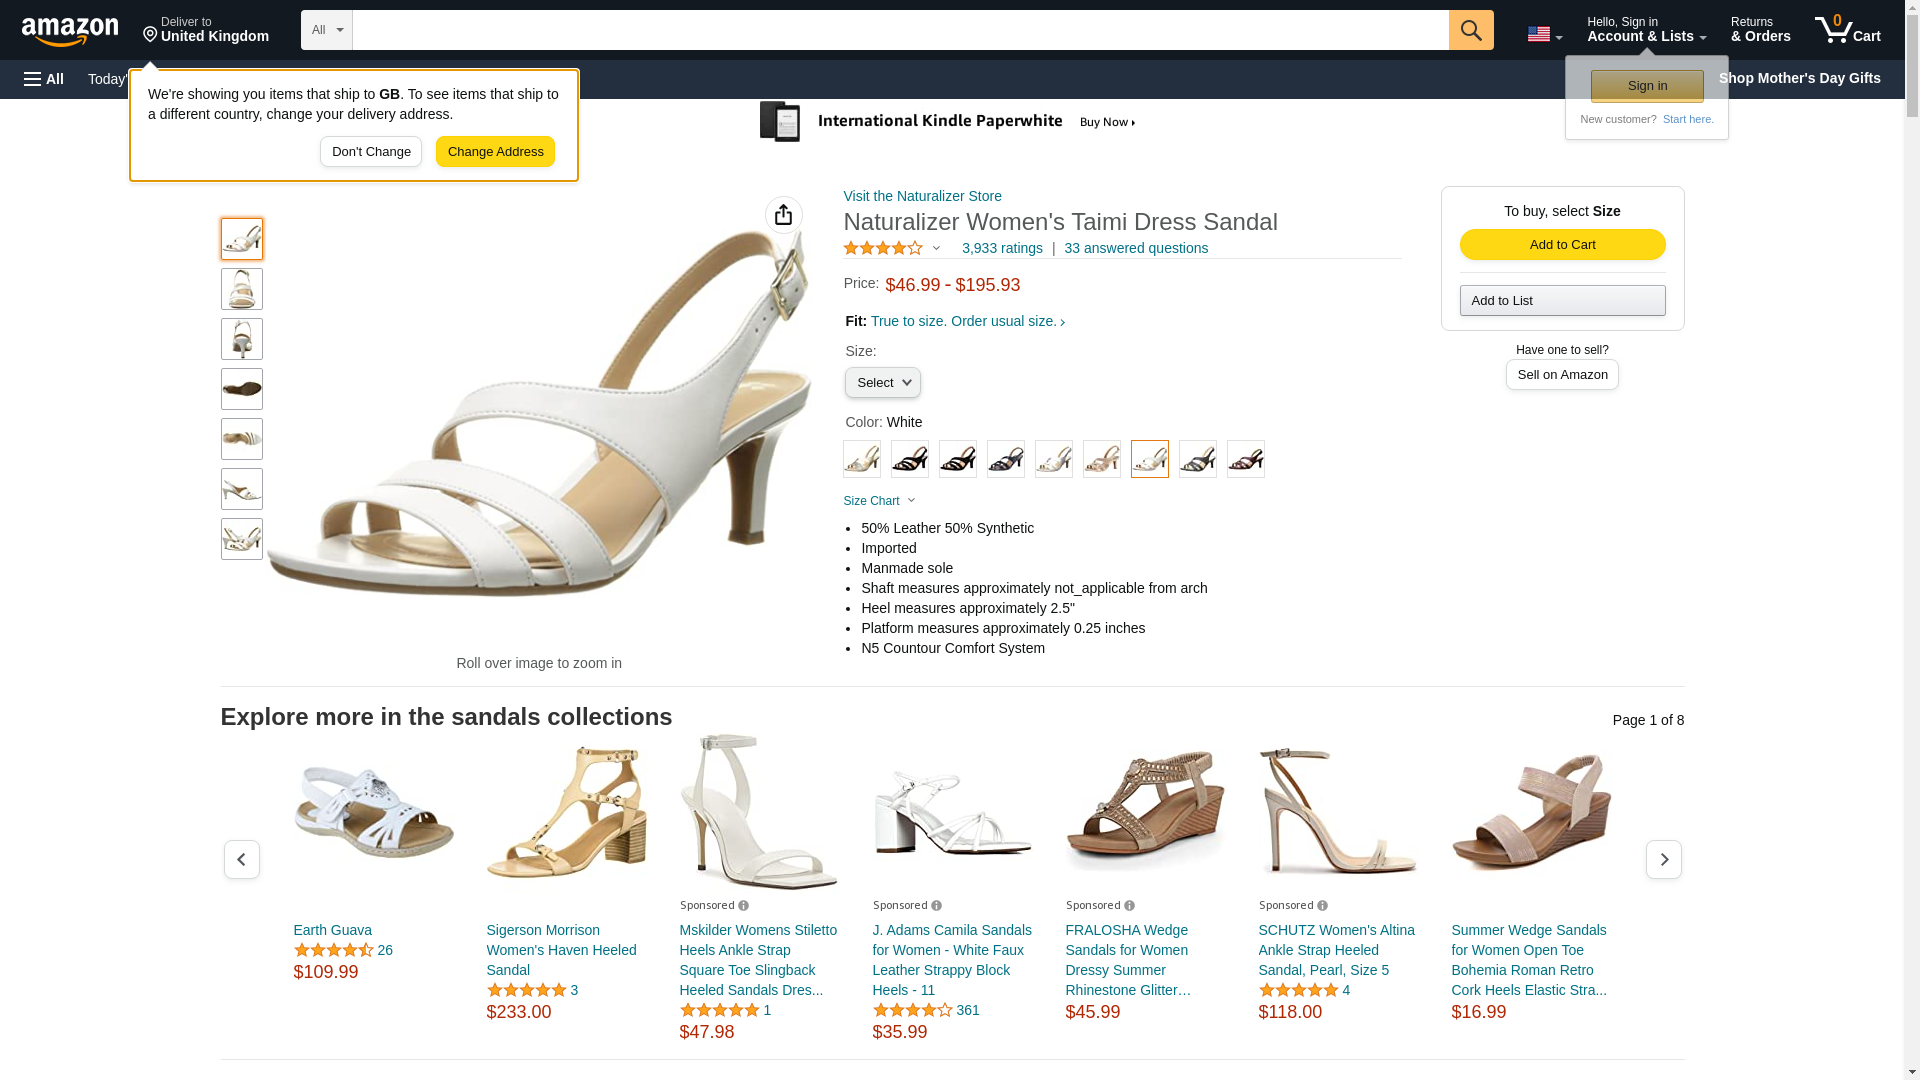Open the Size Select dropdown
Image resolution: width=1920 pixels, height=1080 pixels.
click(x=882, y=383)
